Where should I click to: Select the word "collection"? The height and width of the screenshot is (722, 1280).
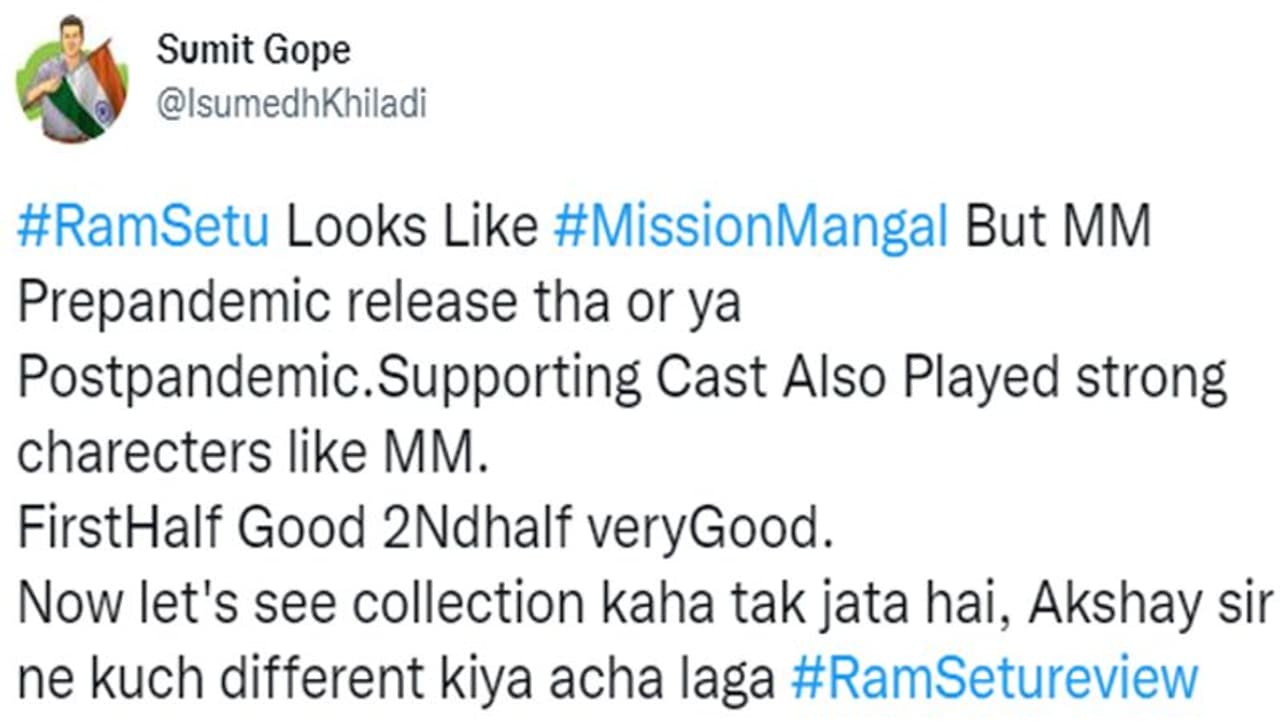pos(485,605)
